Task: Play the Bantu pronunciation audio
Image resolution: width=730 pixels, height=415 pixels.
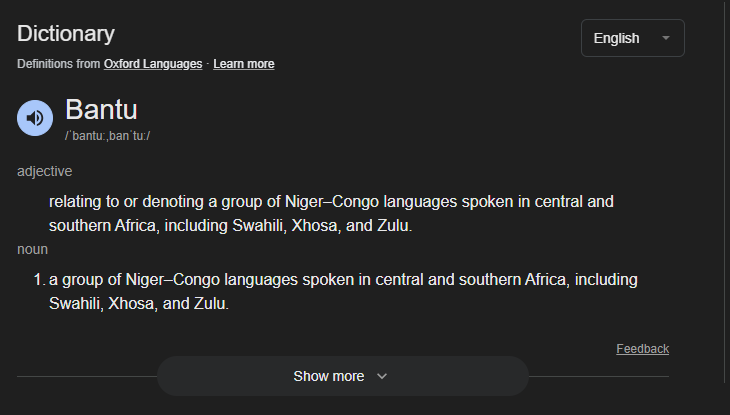Action: pyautogui.click(x=35, y=118)
